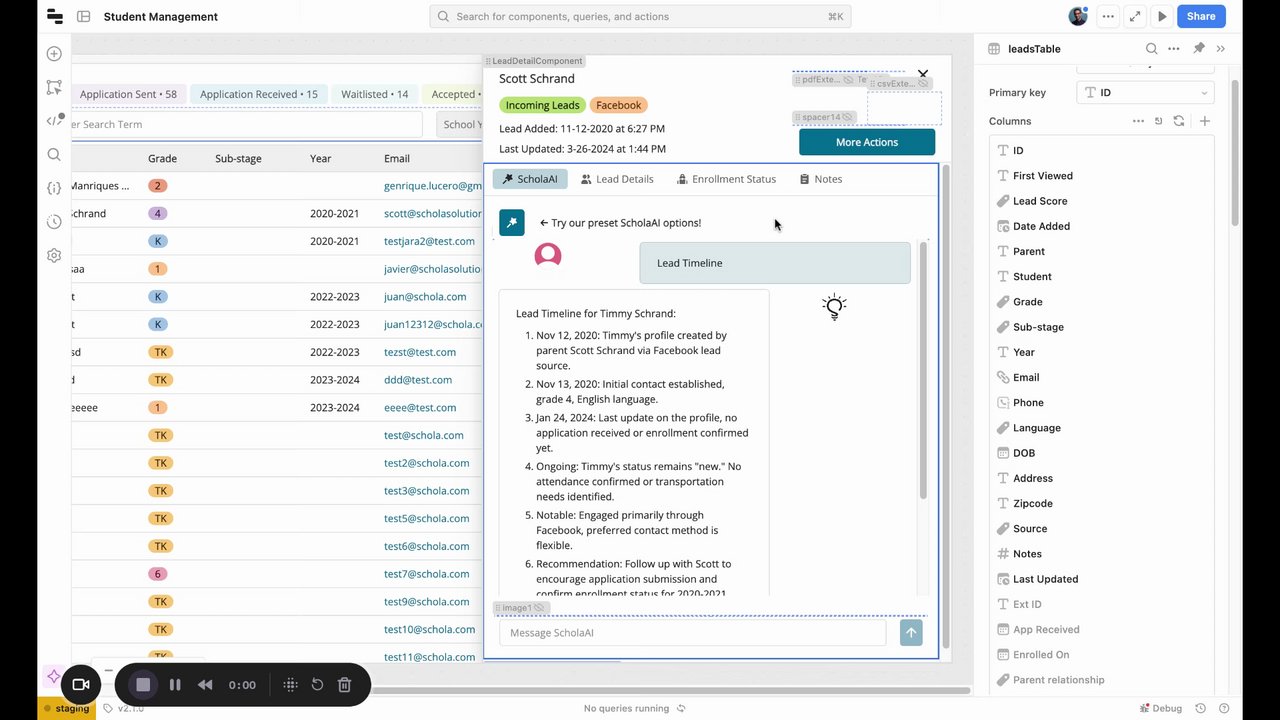Viewport: 1280px width, 720px height.
Task: Click the Search Term input field
Action: coord(247,124)
